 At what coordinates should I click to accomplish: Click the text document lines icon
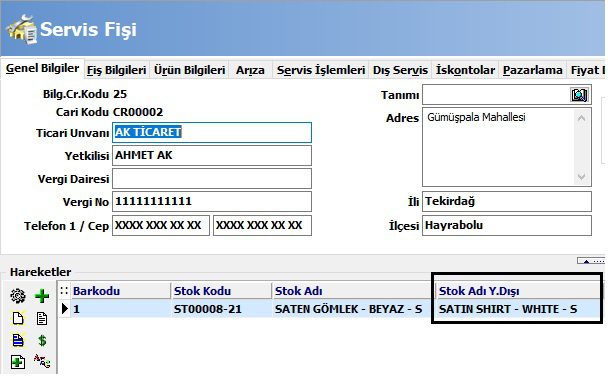click(x=42, y=318)
